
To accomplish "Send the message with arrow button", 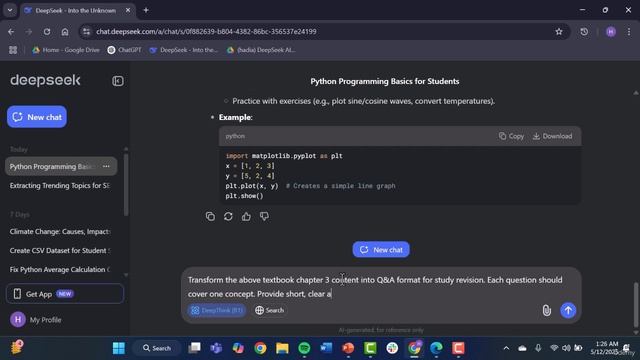I will coord(568,311).
